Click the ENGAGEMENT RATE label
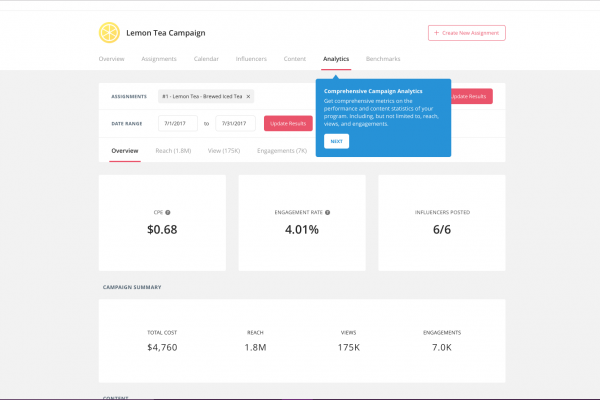 pyautogui.click(x=298, y=212)
